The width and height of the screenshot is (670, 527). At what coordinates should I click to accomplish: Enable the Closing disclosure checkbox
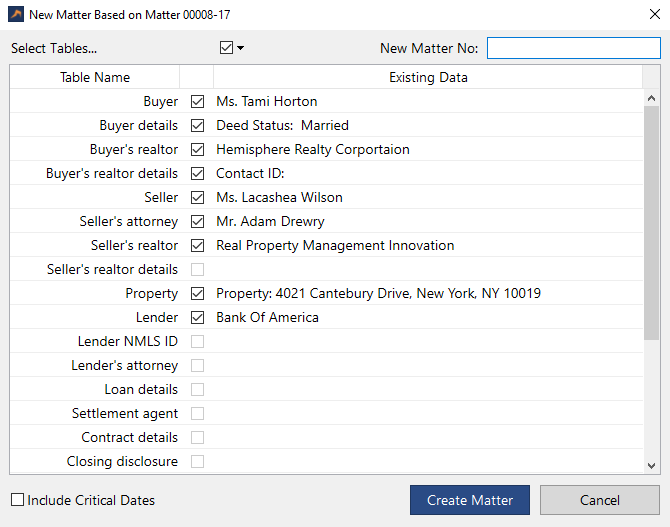[x=197, y=461]
